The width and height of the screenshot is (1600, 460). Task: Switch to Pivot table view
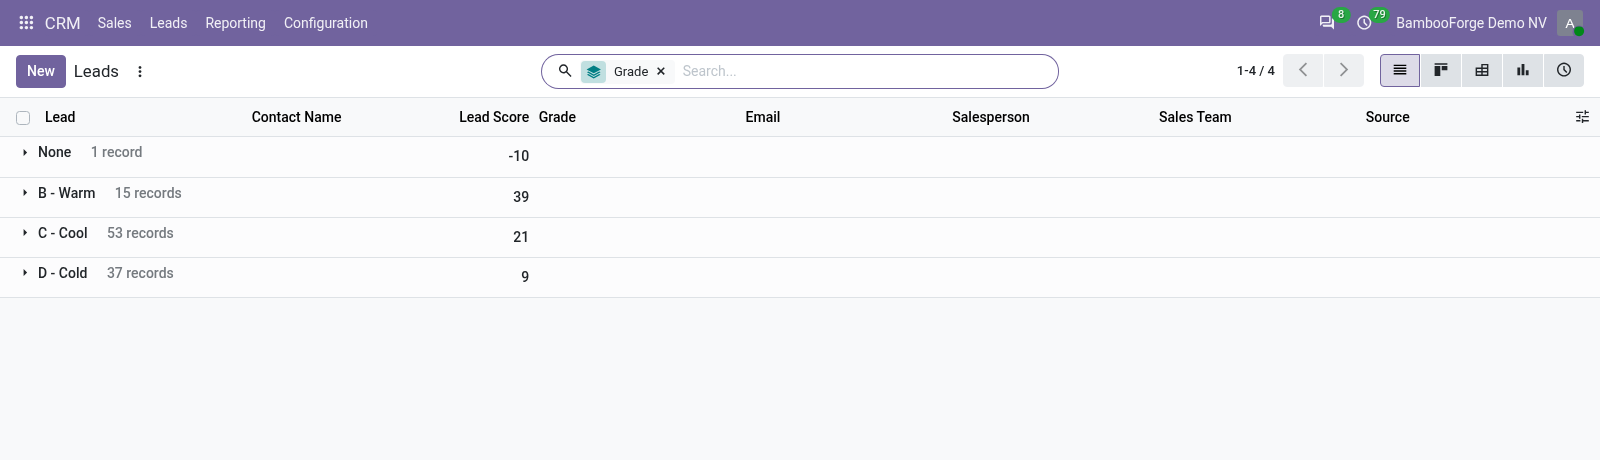(1482, 71)
